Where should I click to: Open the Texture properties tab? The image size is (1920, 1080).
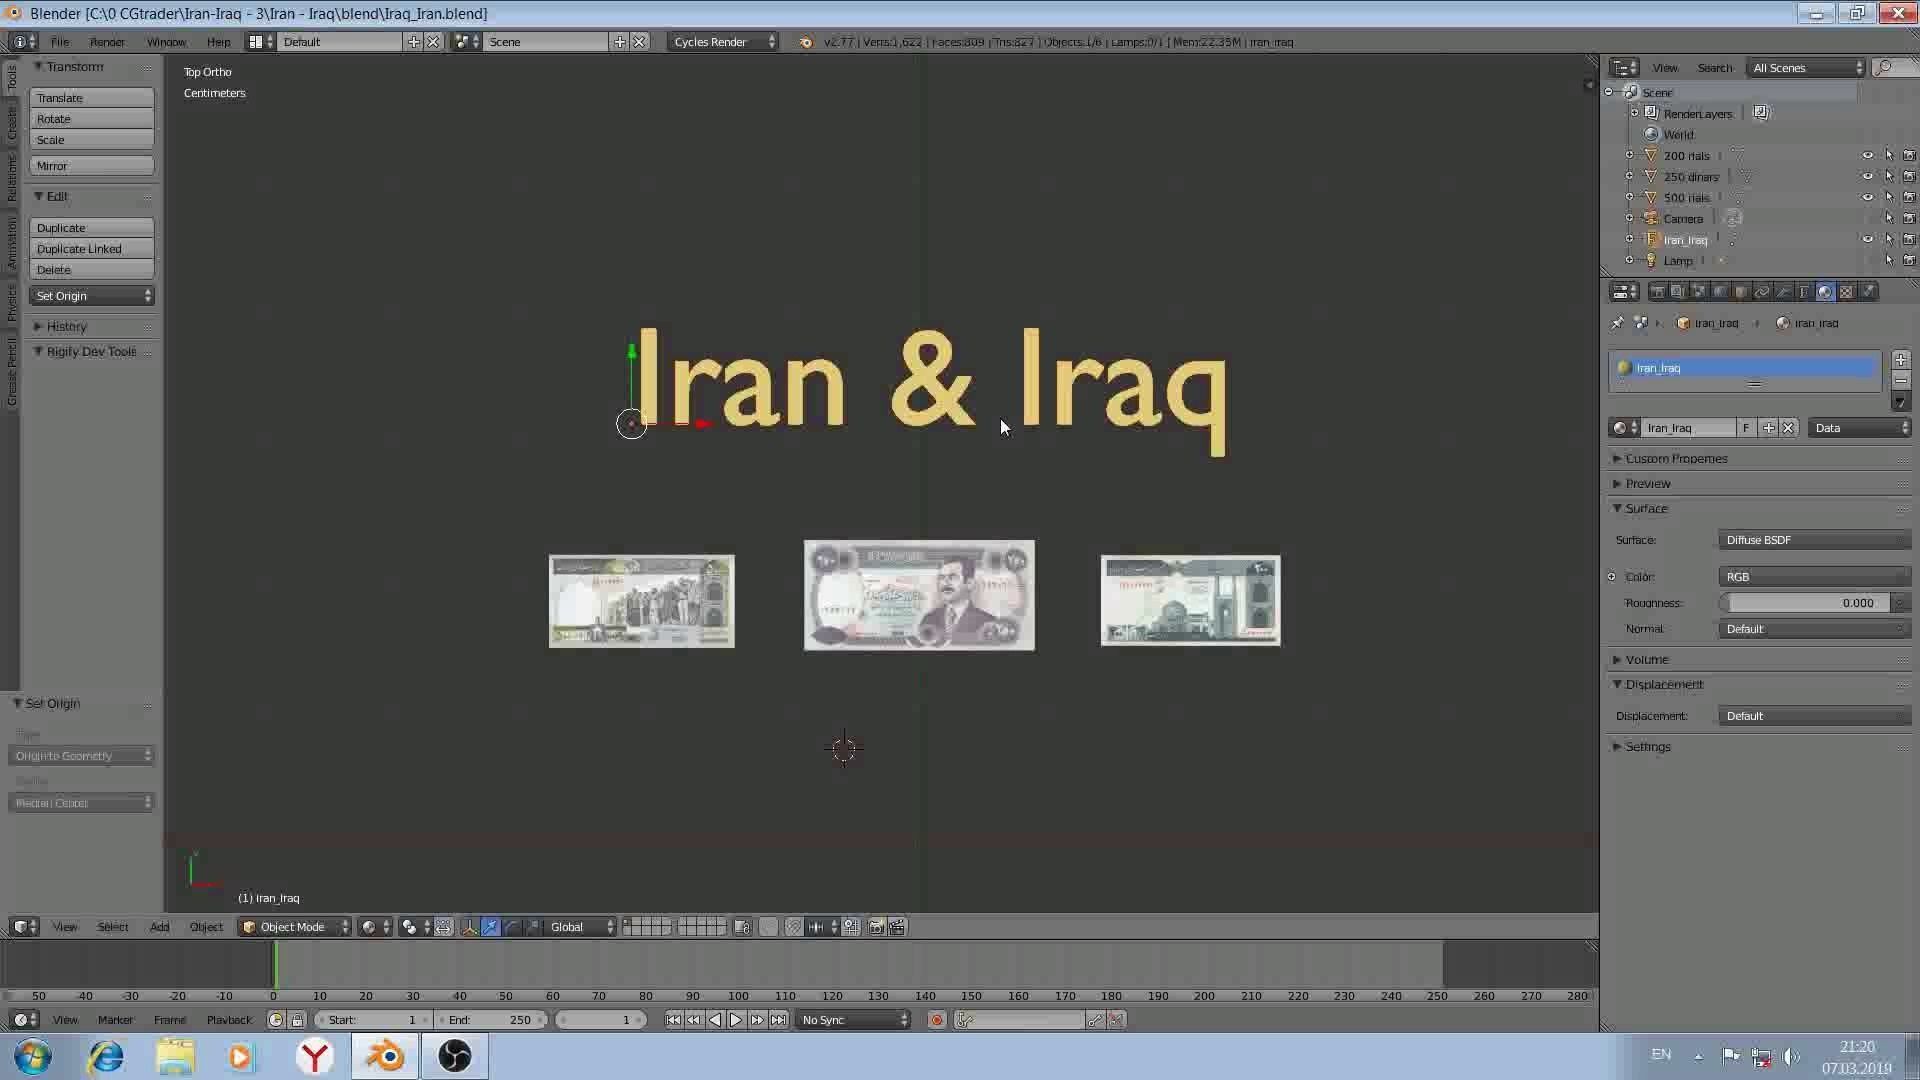point(1846,292)
